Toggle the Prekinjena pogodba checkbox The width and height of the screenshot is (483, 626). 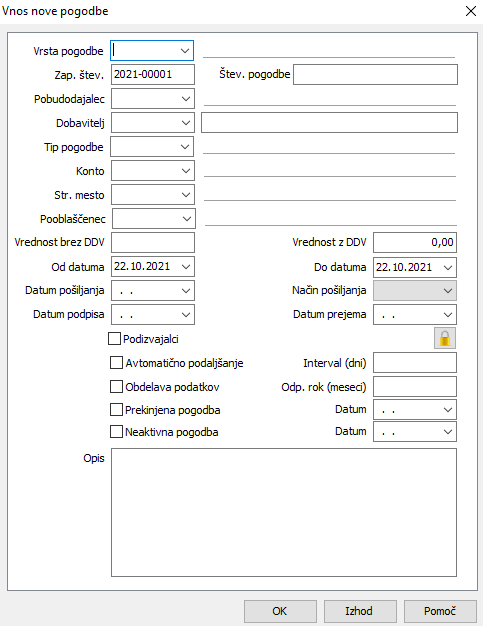pos(116,410)
